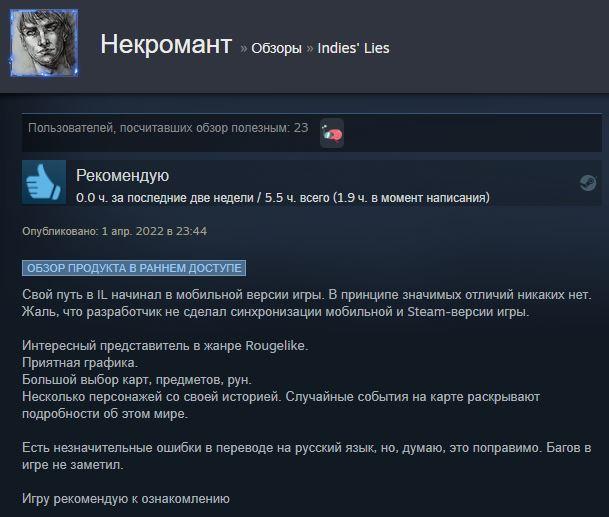This screenshot has width=609, height=517.
Task: Click the Steam logo purchase icon
Action: (x=588, y=183)
